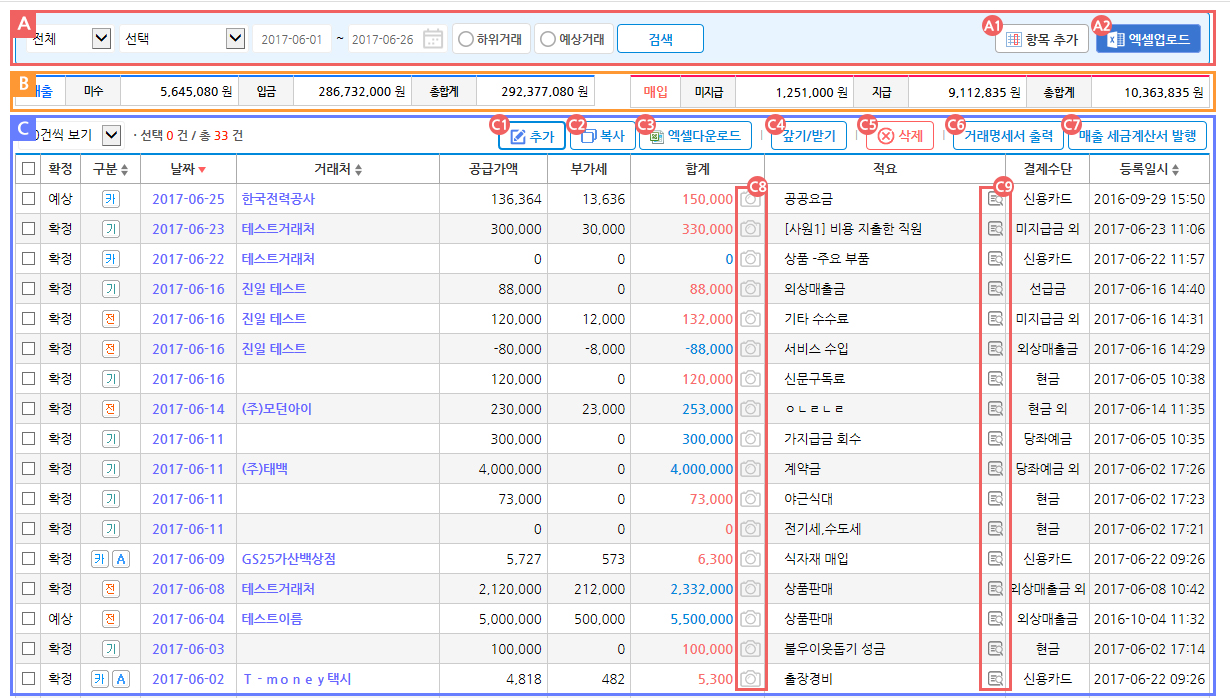This screenshot has height=698, width=1230.
Task: Click the 복사 copy button
Action: 602,135
